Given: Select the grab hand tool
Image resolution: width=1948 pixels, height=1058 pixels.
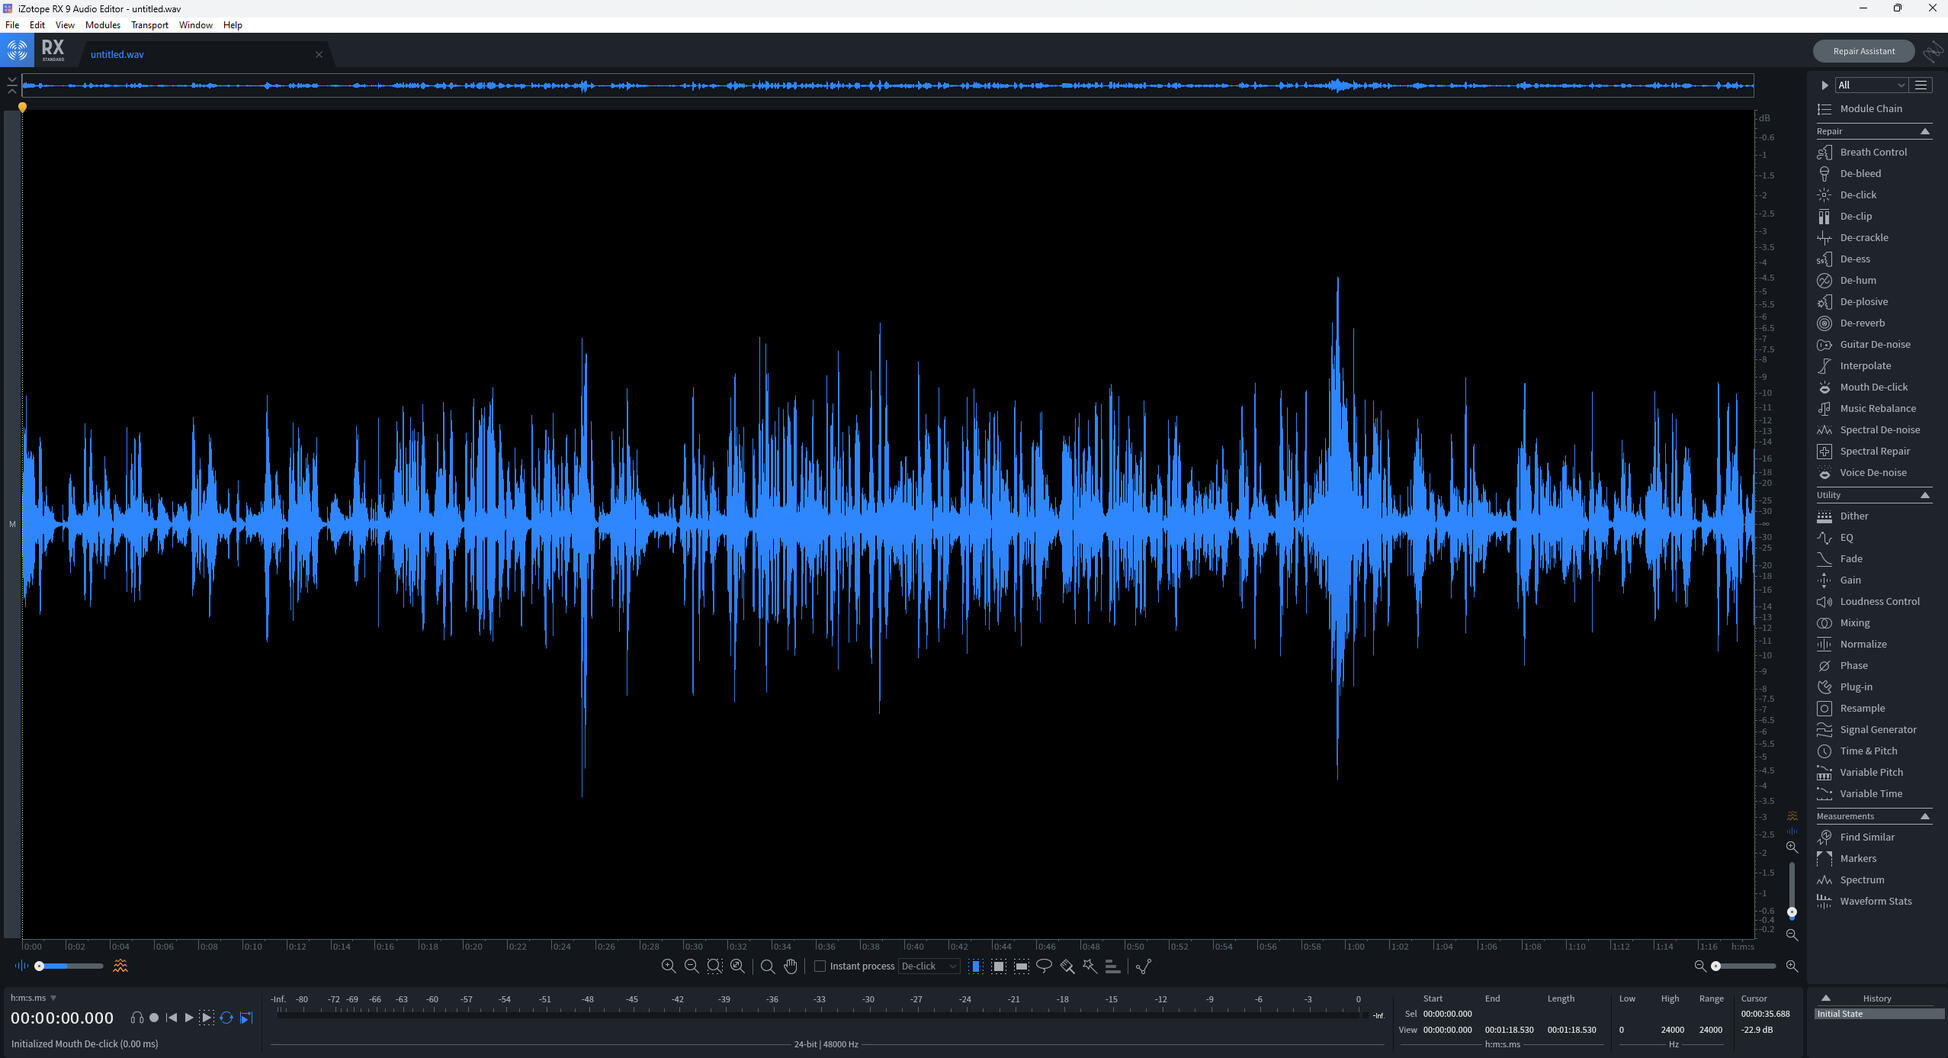Looking at the screenshot, I should click(790, 966).
